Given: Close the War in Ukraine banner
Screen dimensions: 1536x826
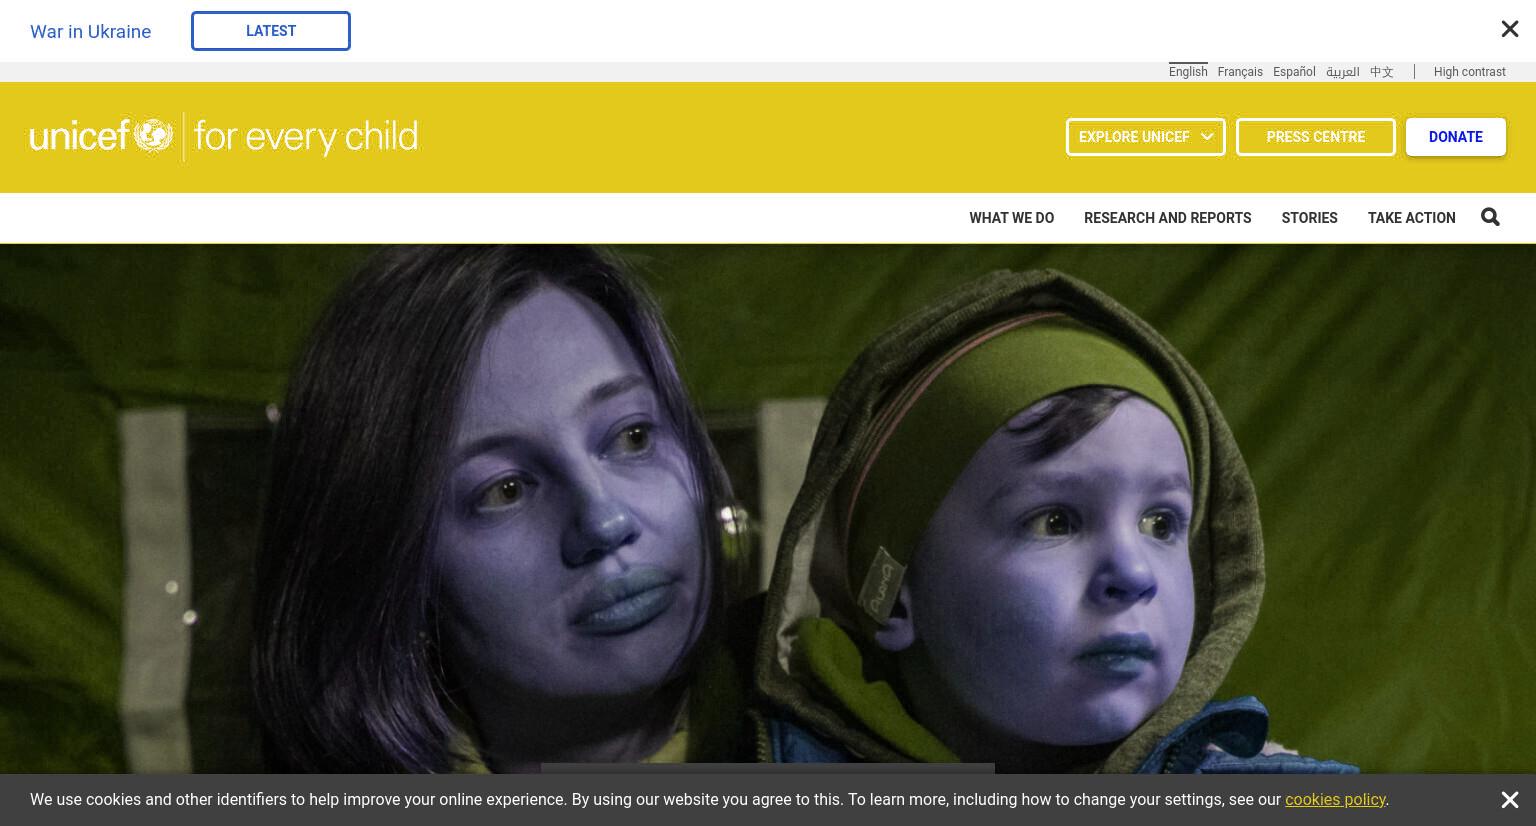Looking at the screenshot, I should (x=1510, y=30).
